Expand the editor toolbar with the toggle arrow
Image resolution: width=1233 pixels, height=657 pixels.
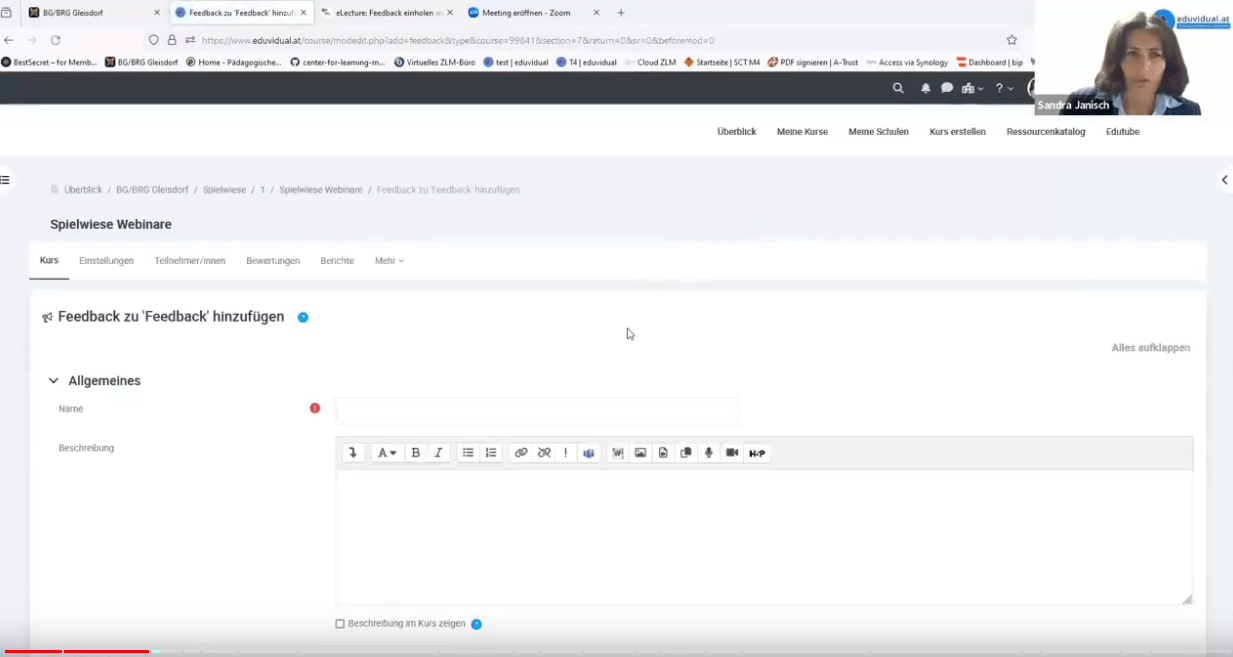pyautogui.click(x=352, y=453)
